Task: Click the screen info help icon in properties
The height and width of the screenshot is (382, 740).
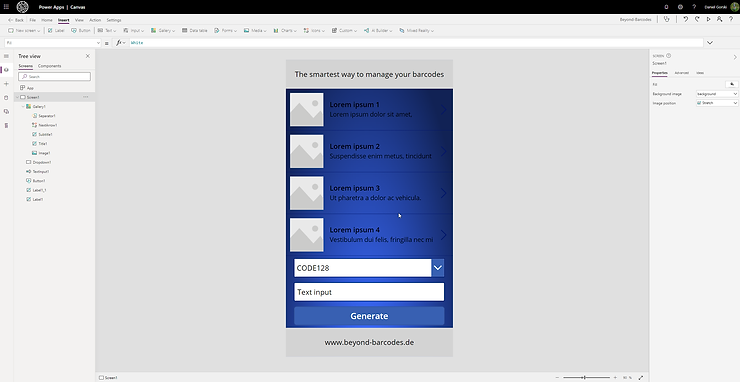Action: tap(668, 56)
